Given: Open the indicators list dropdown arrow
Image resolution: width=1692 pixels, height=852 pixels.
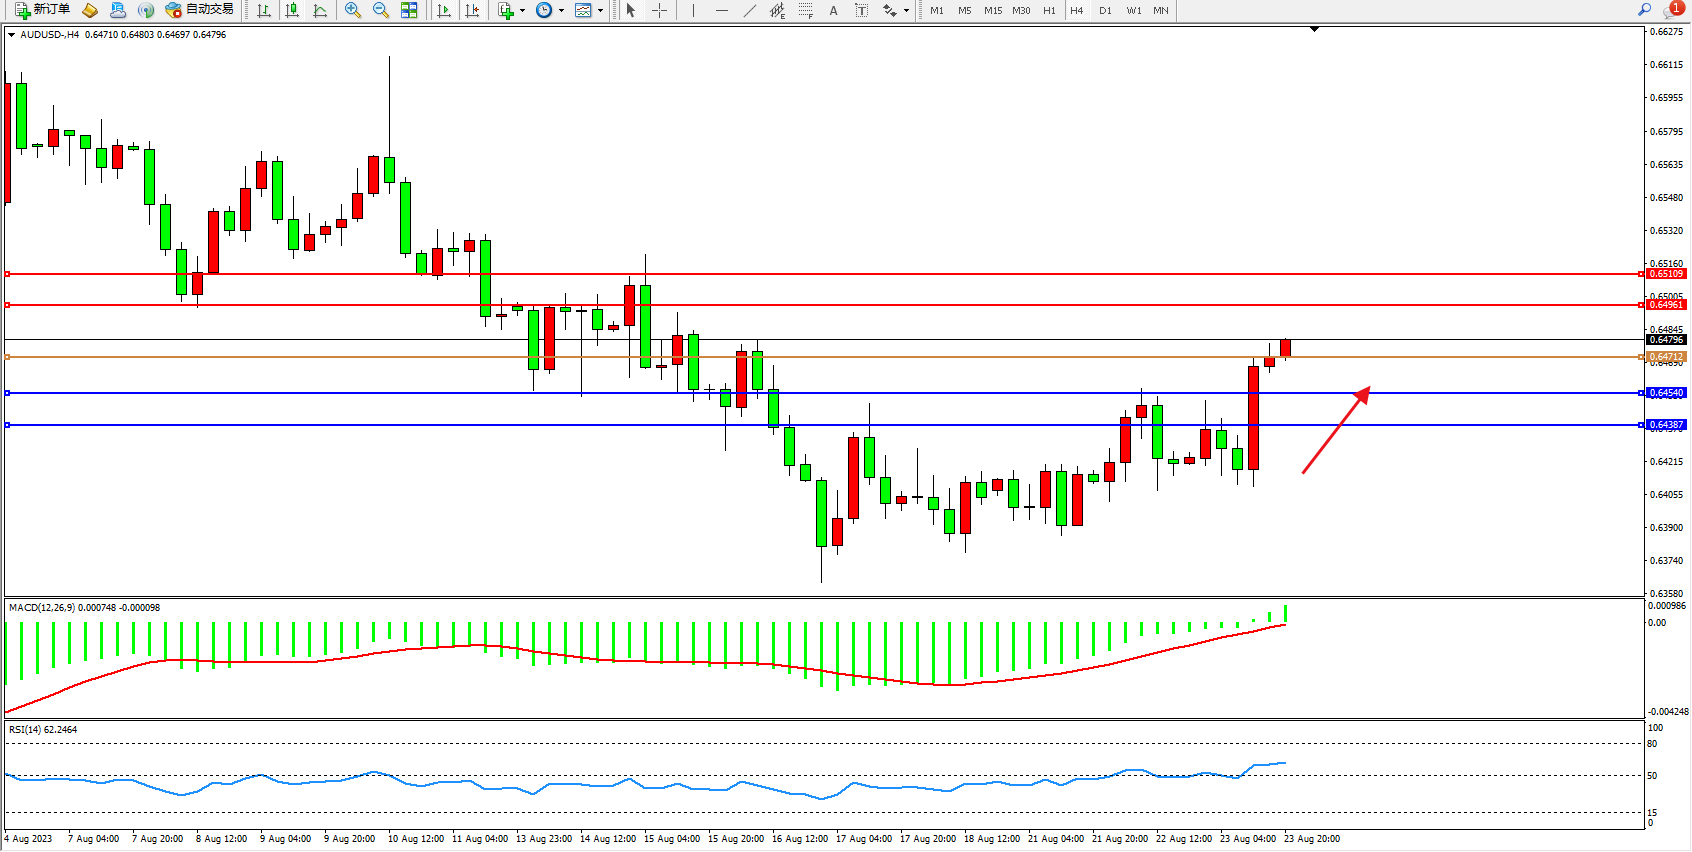Looking at the screenshot, I should (522, 10).
